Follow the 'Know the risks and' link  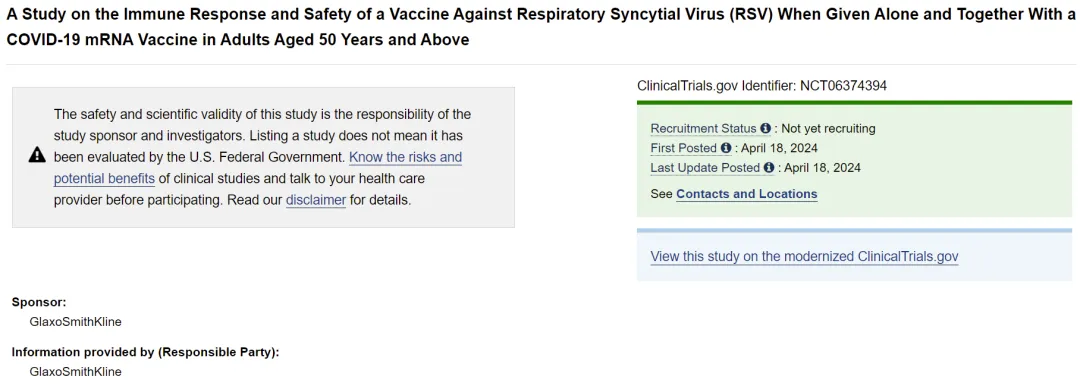[x=406, y=157]
